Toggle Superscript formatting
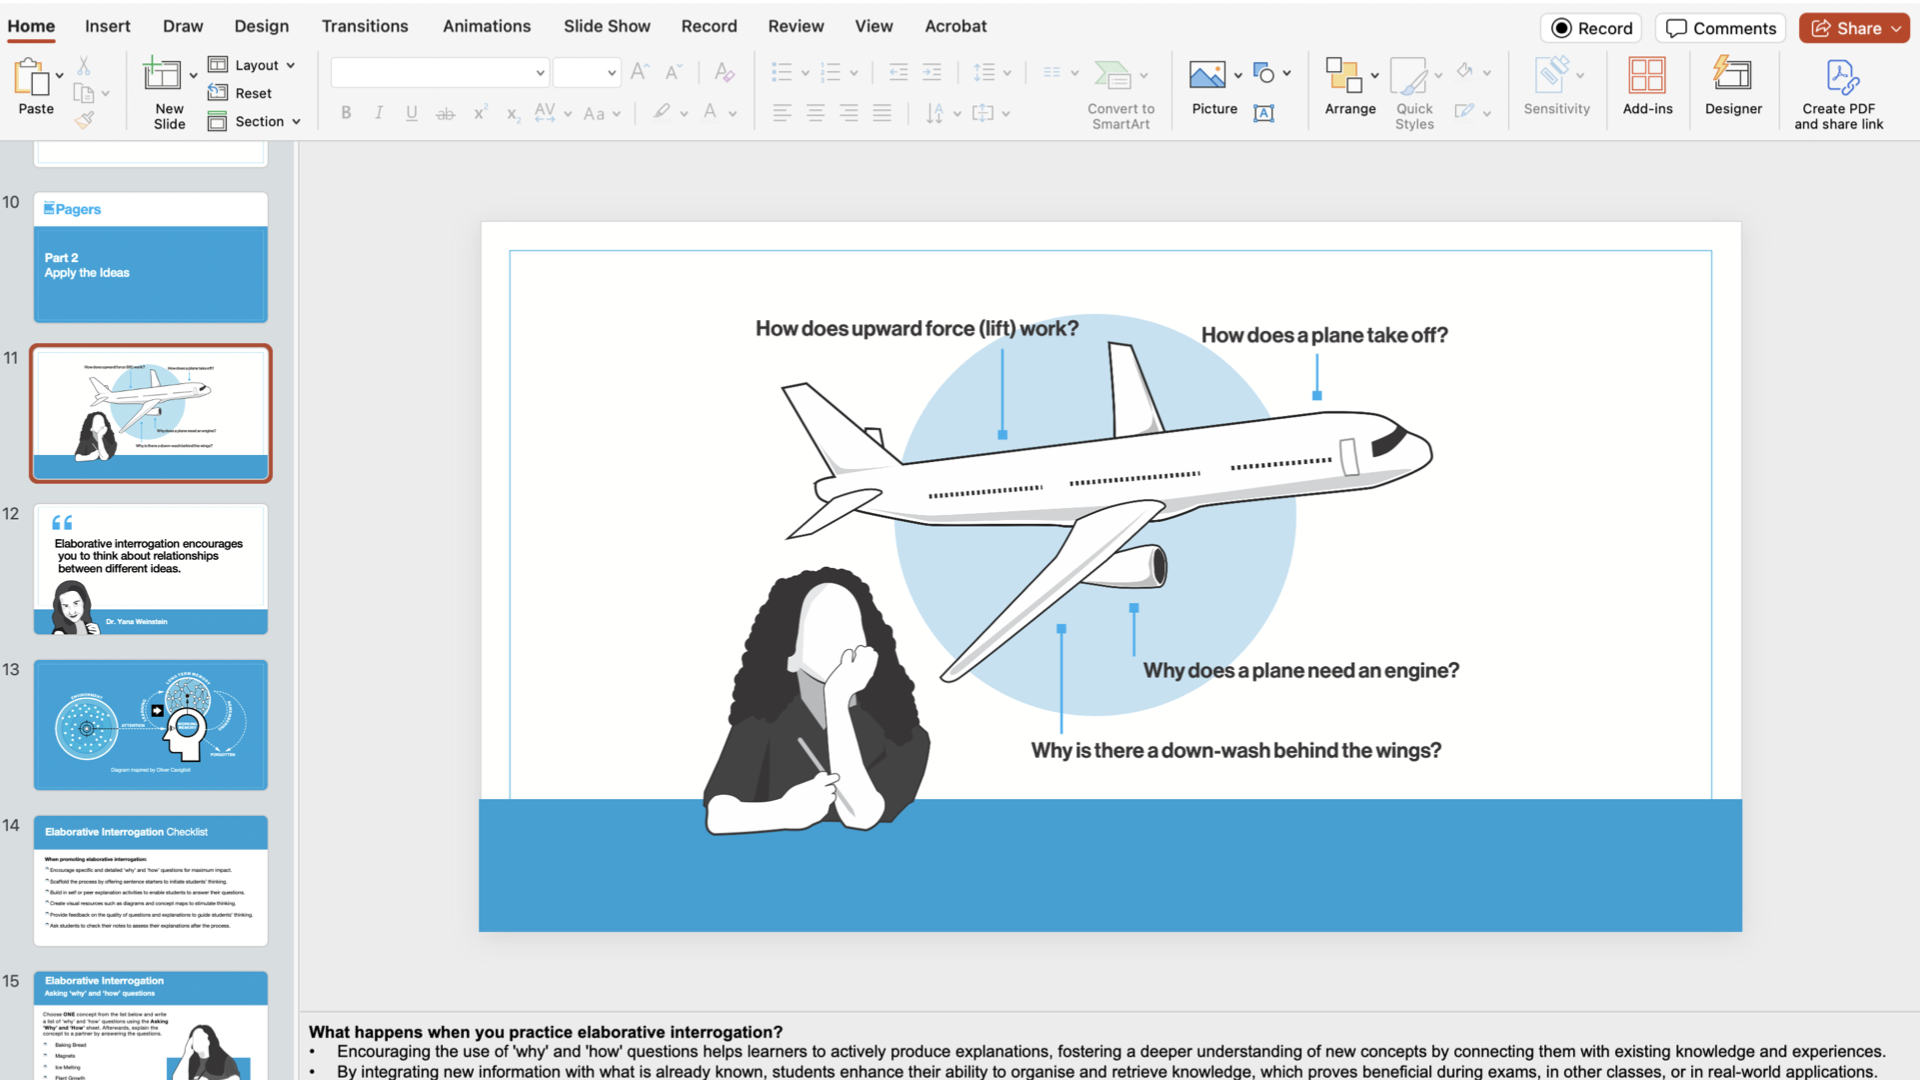This screenshot has height=1080, width=1920. tap(480, 113)
